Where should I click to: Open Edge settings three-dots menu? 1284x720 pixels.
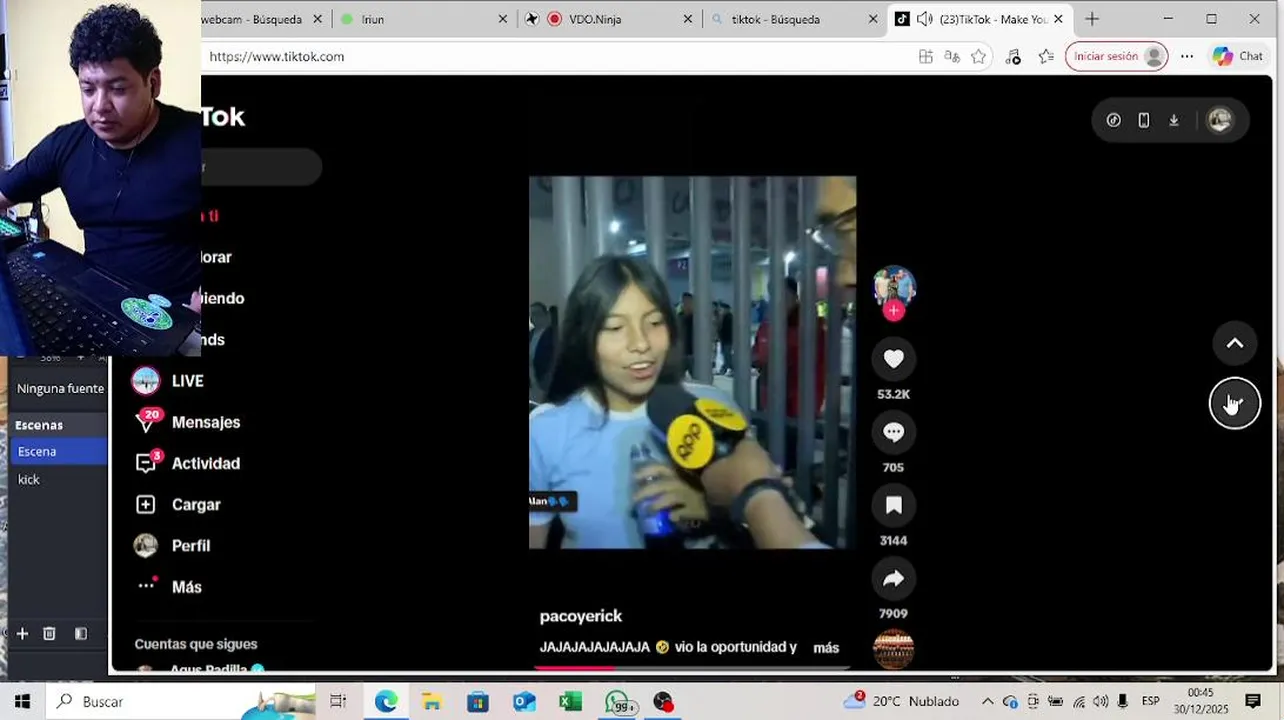tap(1187, 57)
